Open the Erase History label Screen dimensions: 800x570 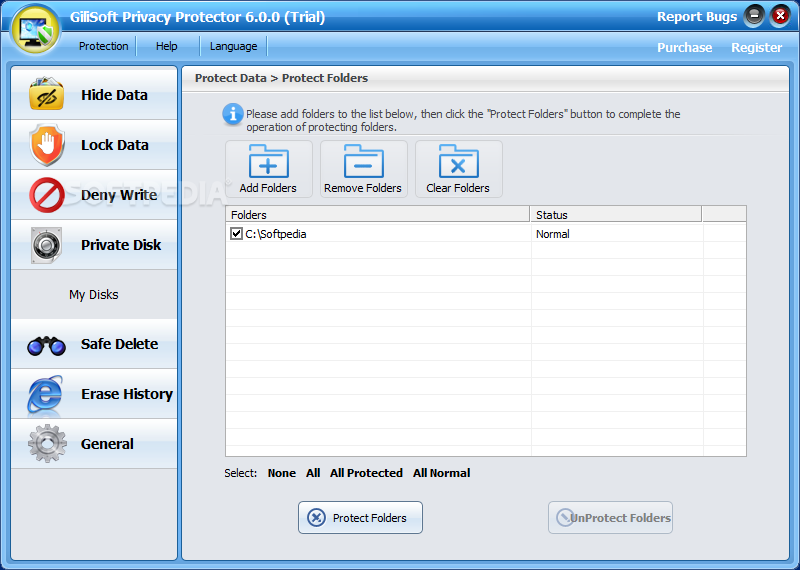pyautogui.click(x=127, y=394)
